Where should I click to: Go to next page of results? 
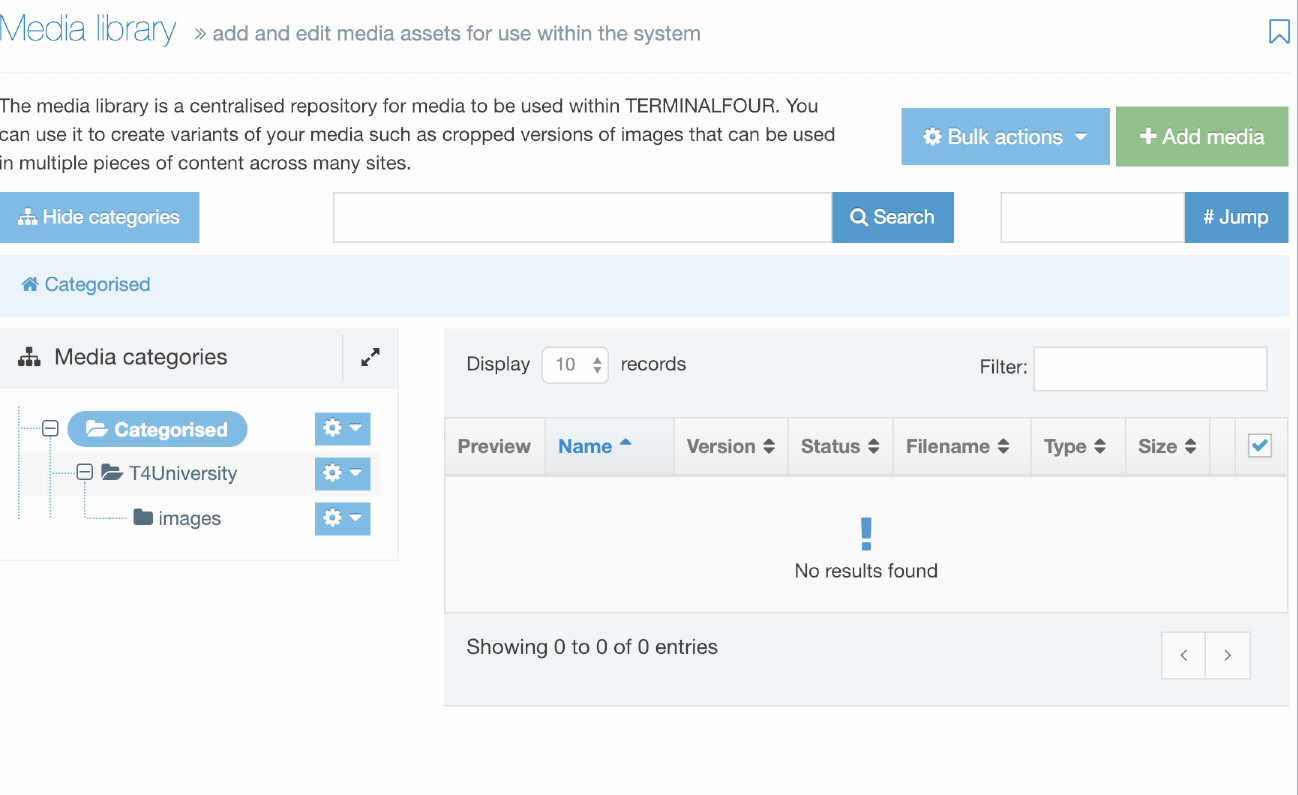coord(1227,656)
